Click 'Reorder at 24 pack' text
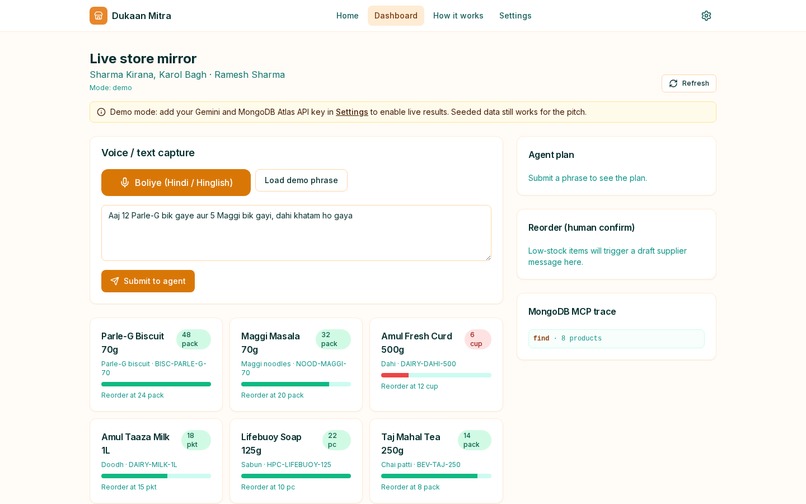 coord(132,395)
